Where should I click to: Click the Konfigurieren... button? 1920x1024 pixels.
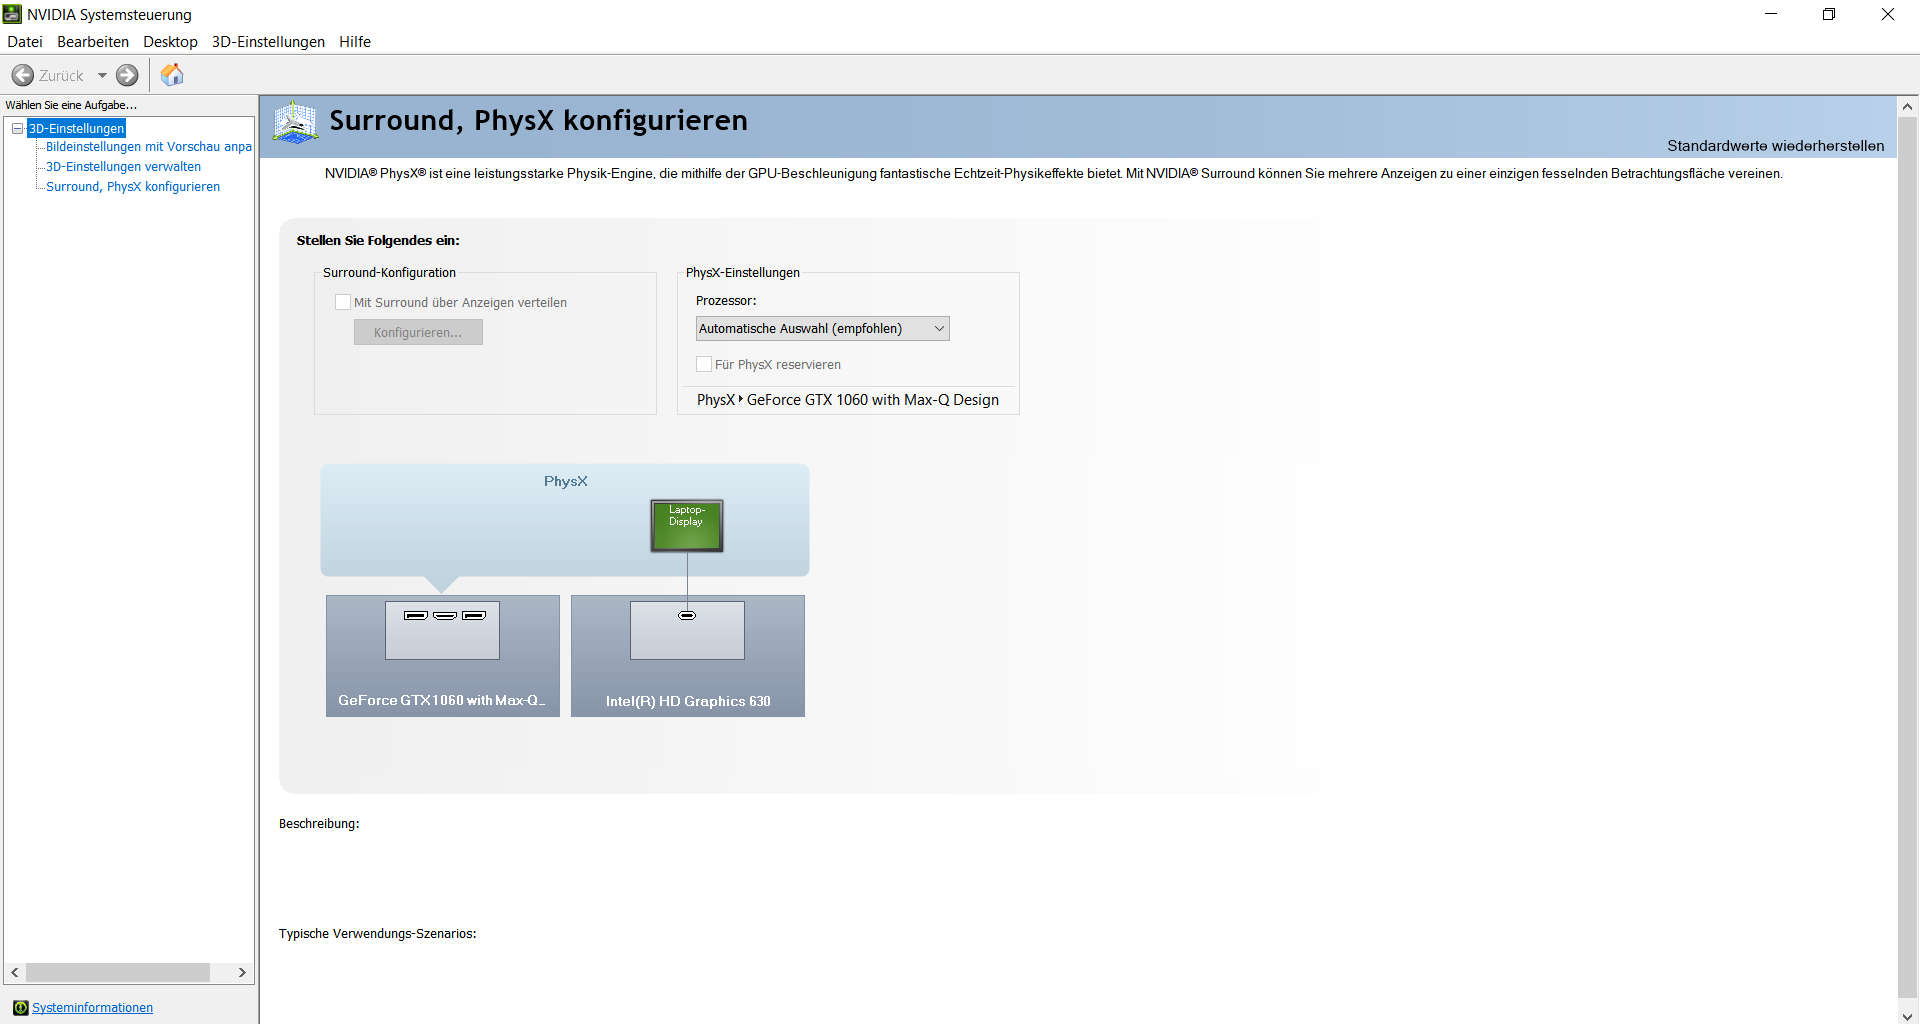pos(418,332)
